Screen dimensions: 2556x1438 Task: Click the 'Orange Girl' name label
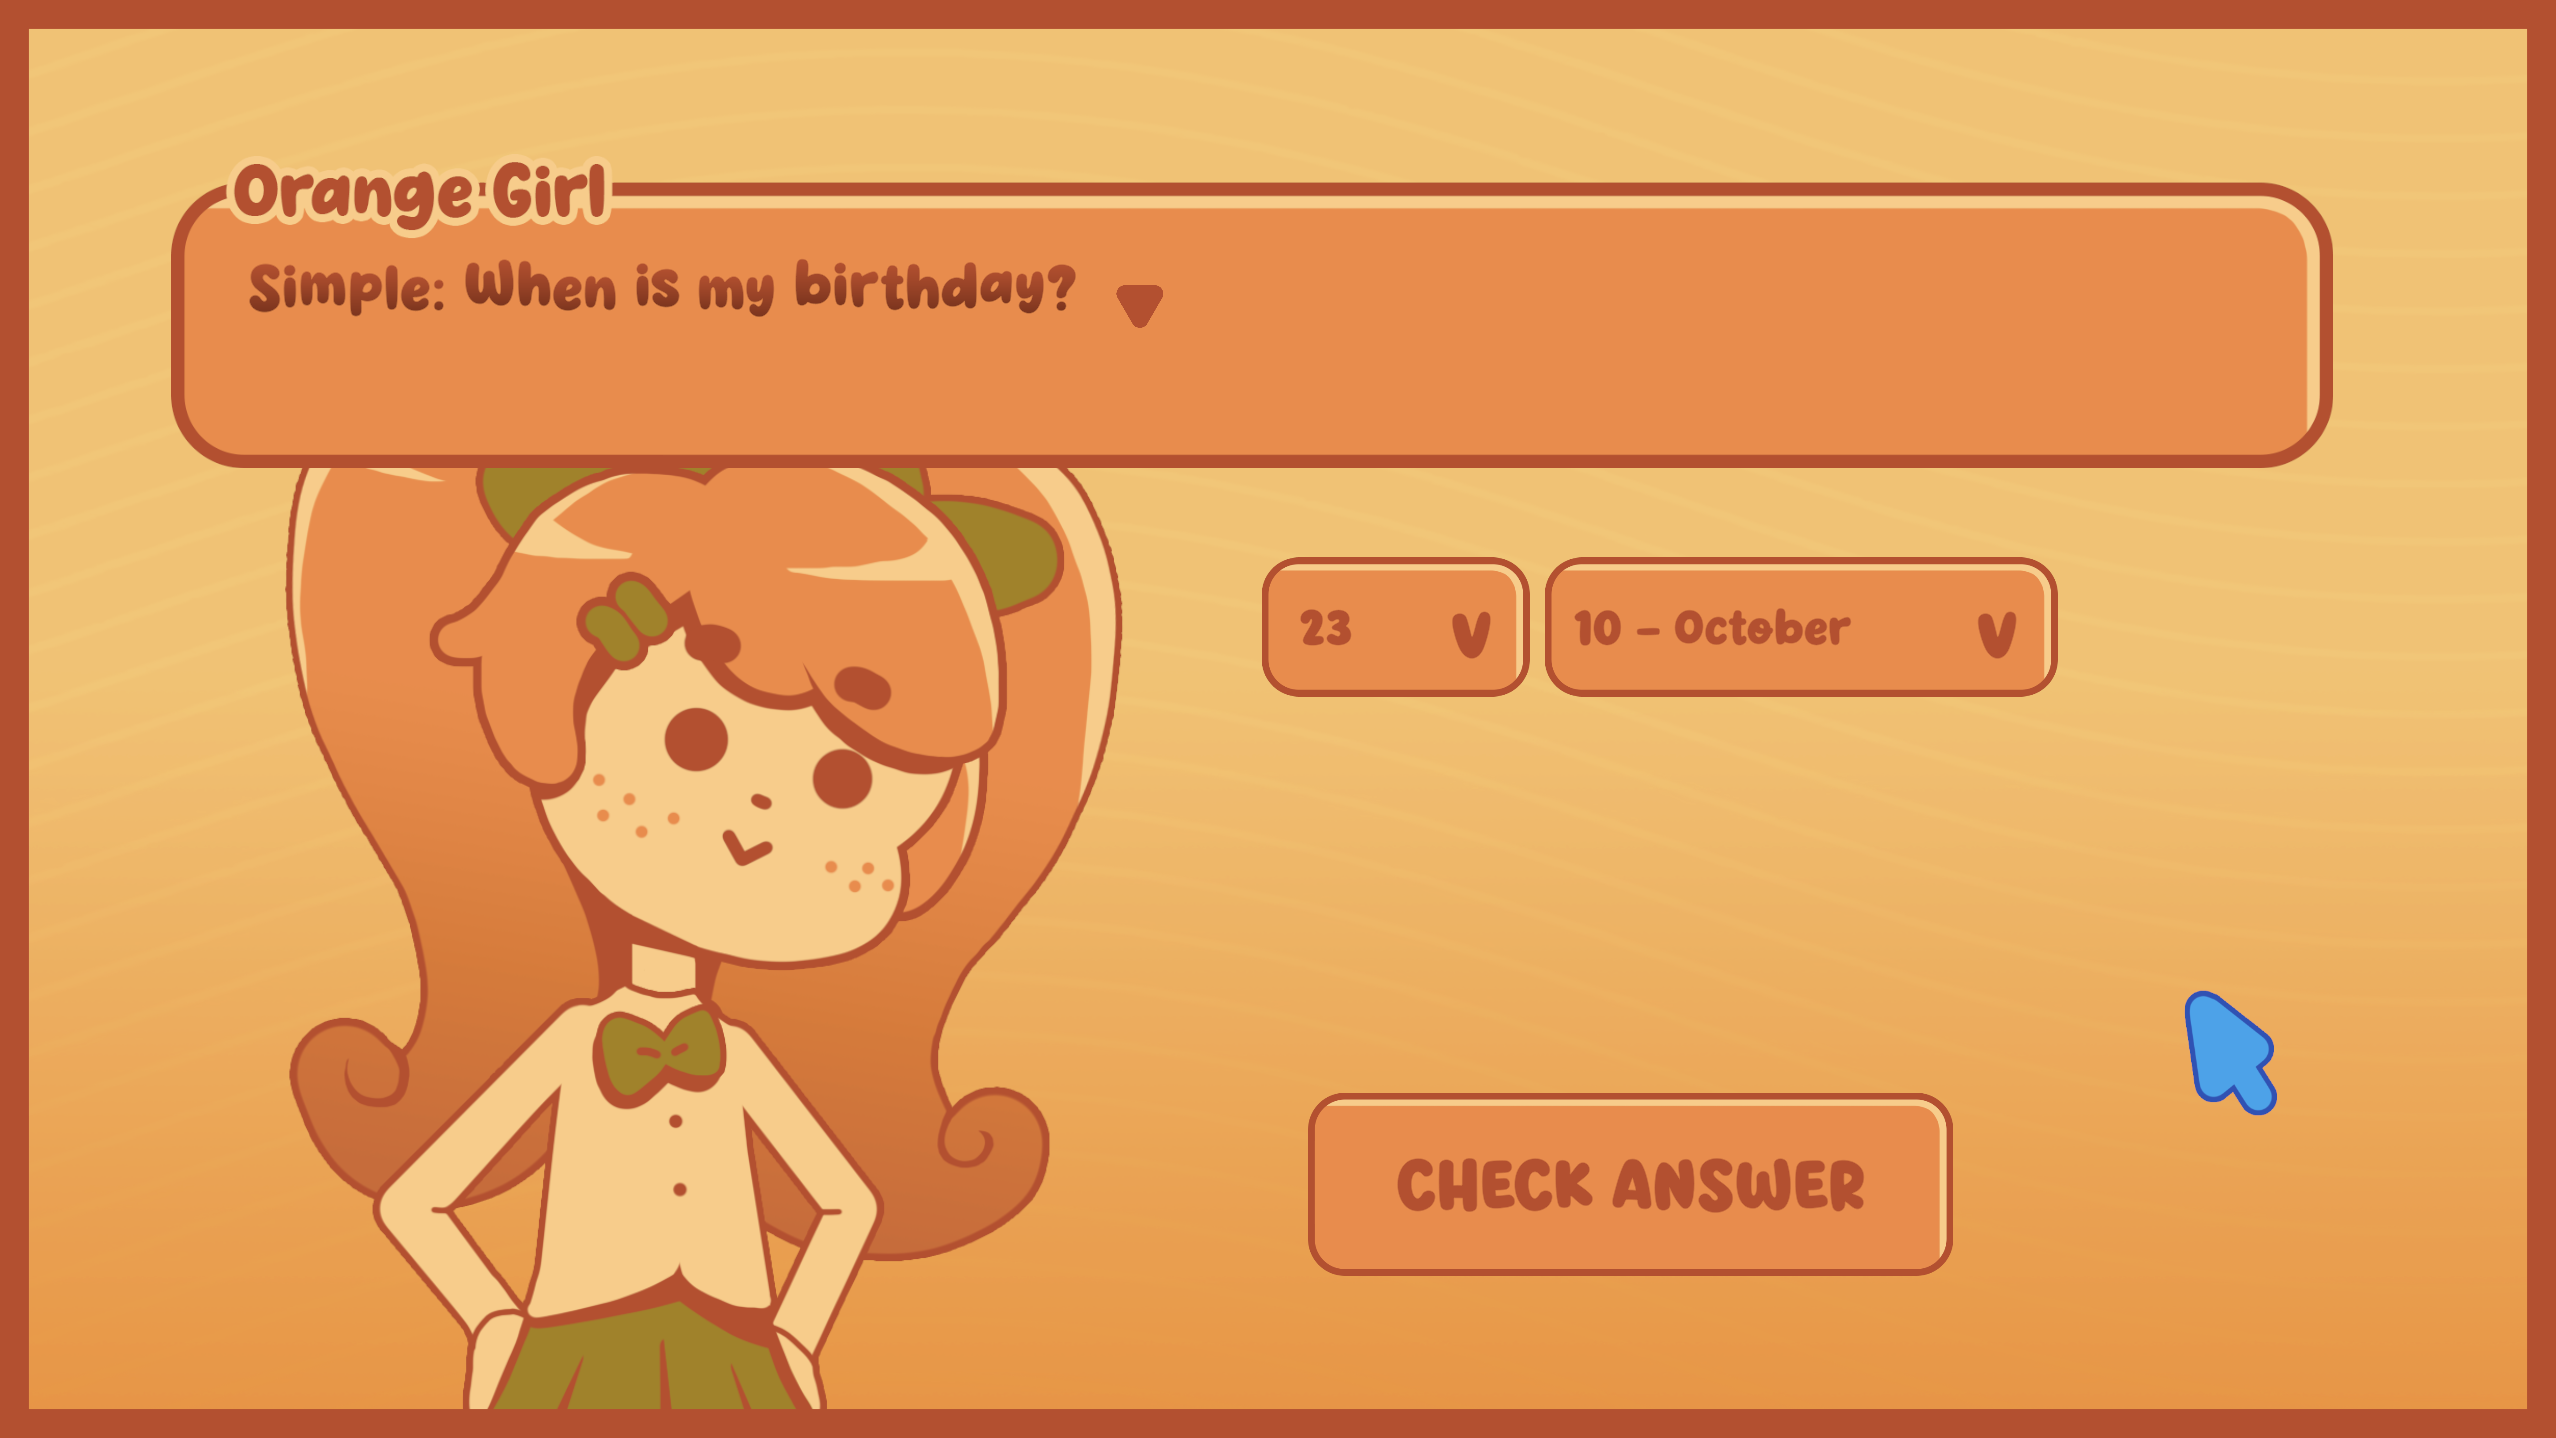point(420,192)
